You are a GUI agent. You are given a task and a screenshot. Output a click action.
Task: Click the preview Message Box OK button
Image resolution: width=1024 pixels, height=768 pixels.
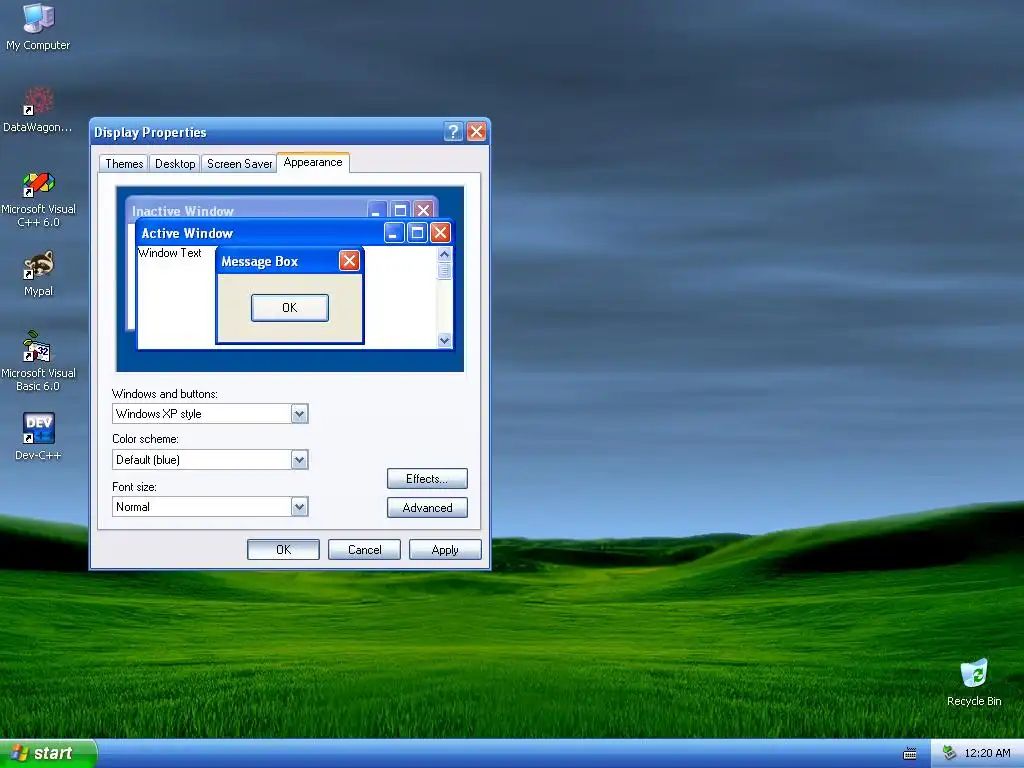290,308
